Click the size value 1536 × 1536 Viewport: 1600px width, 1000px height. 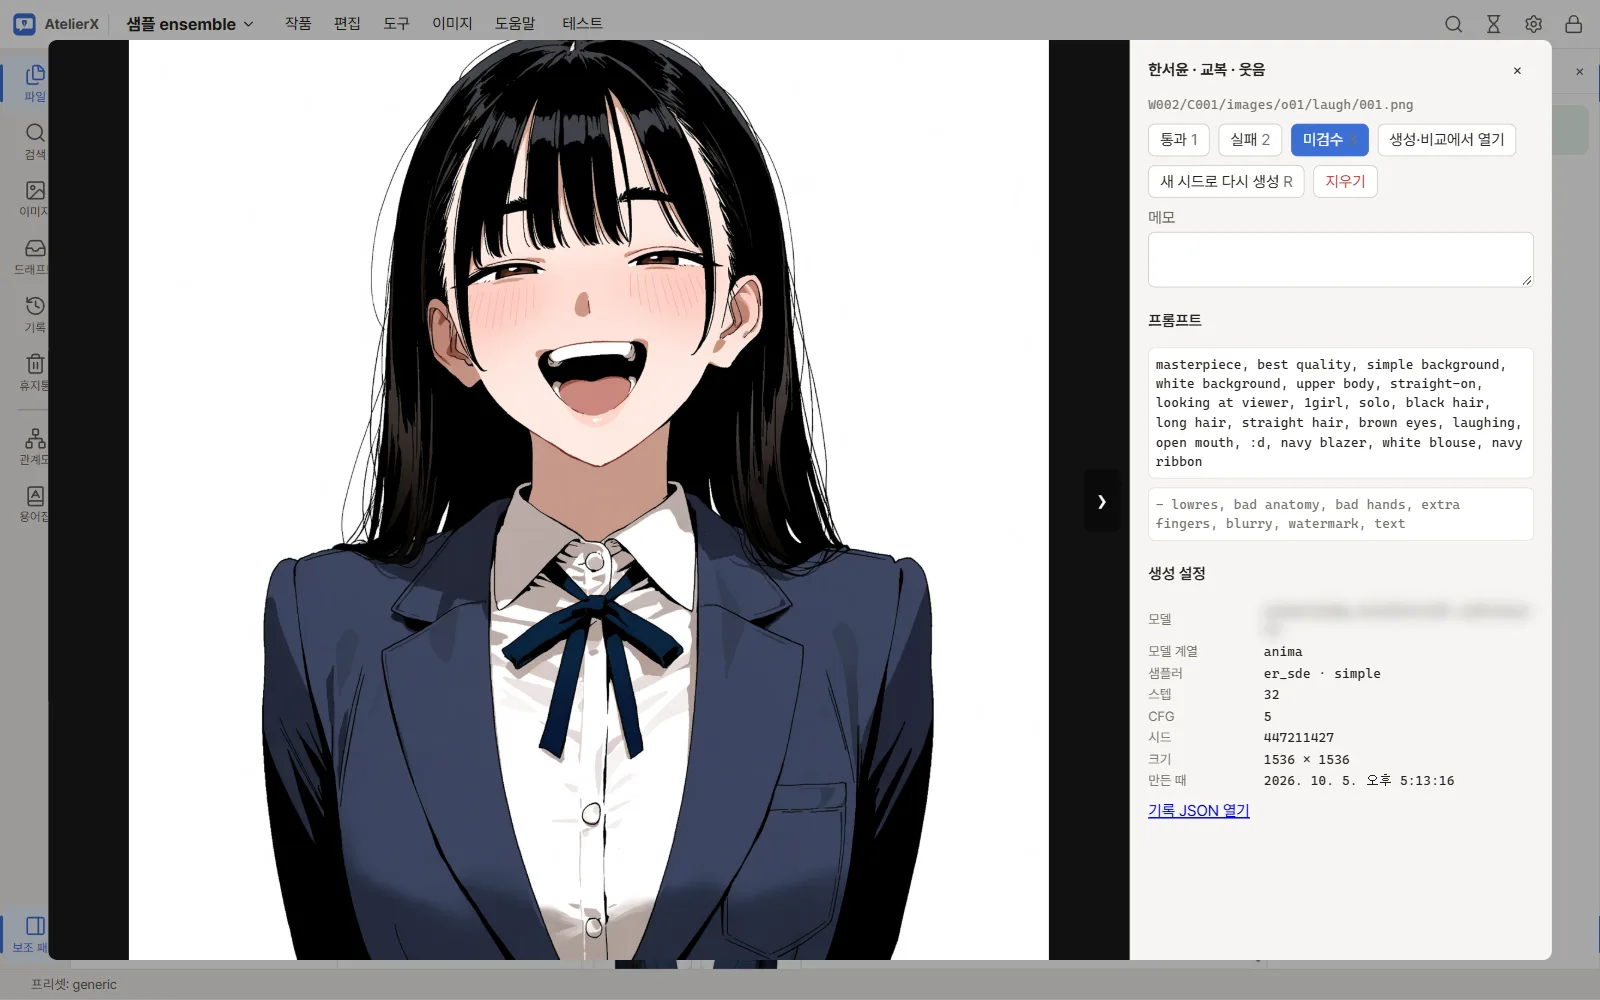[x=1306, y=760]
